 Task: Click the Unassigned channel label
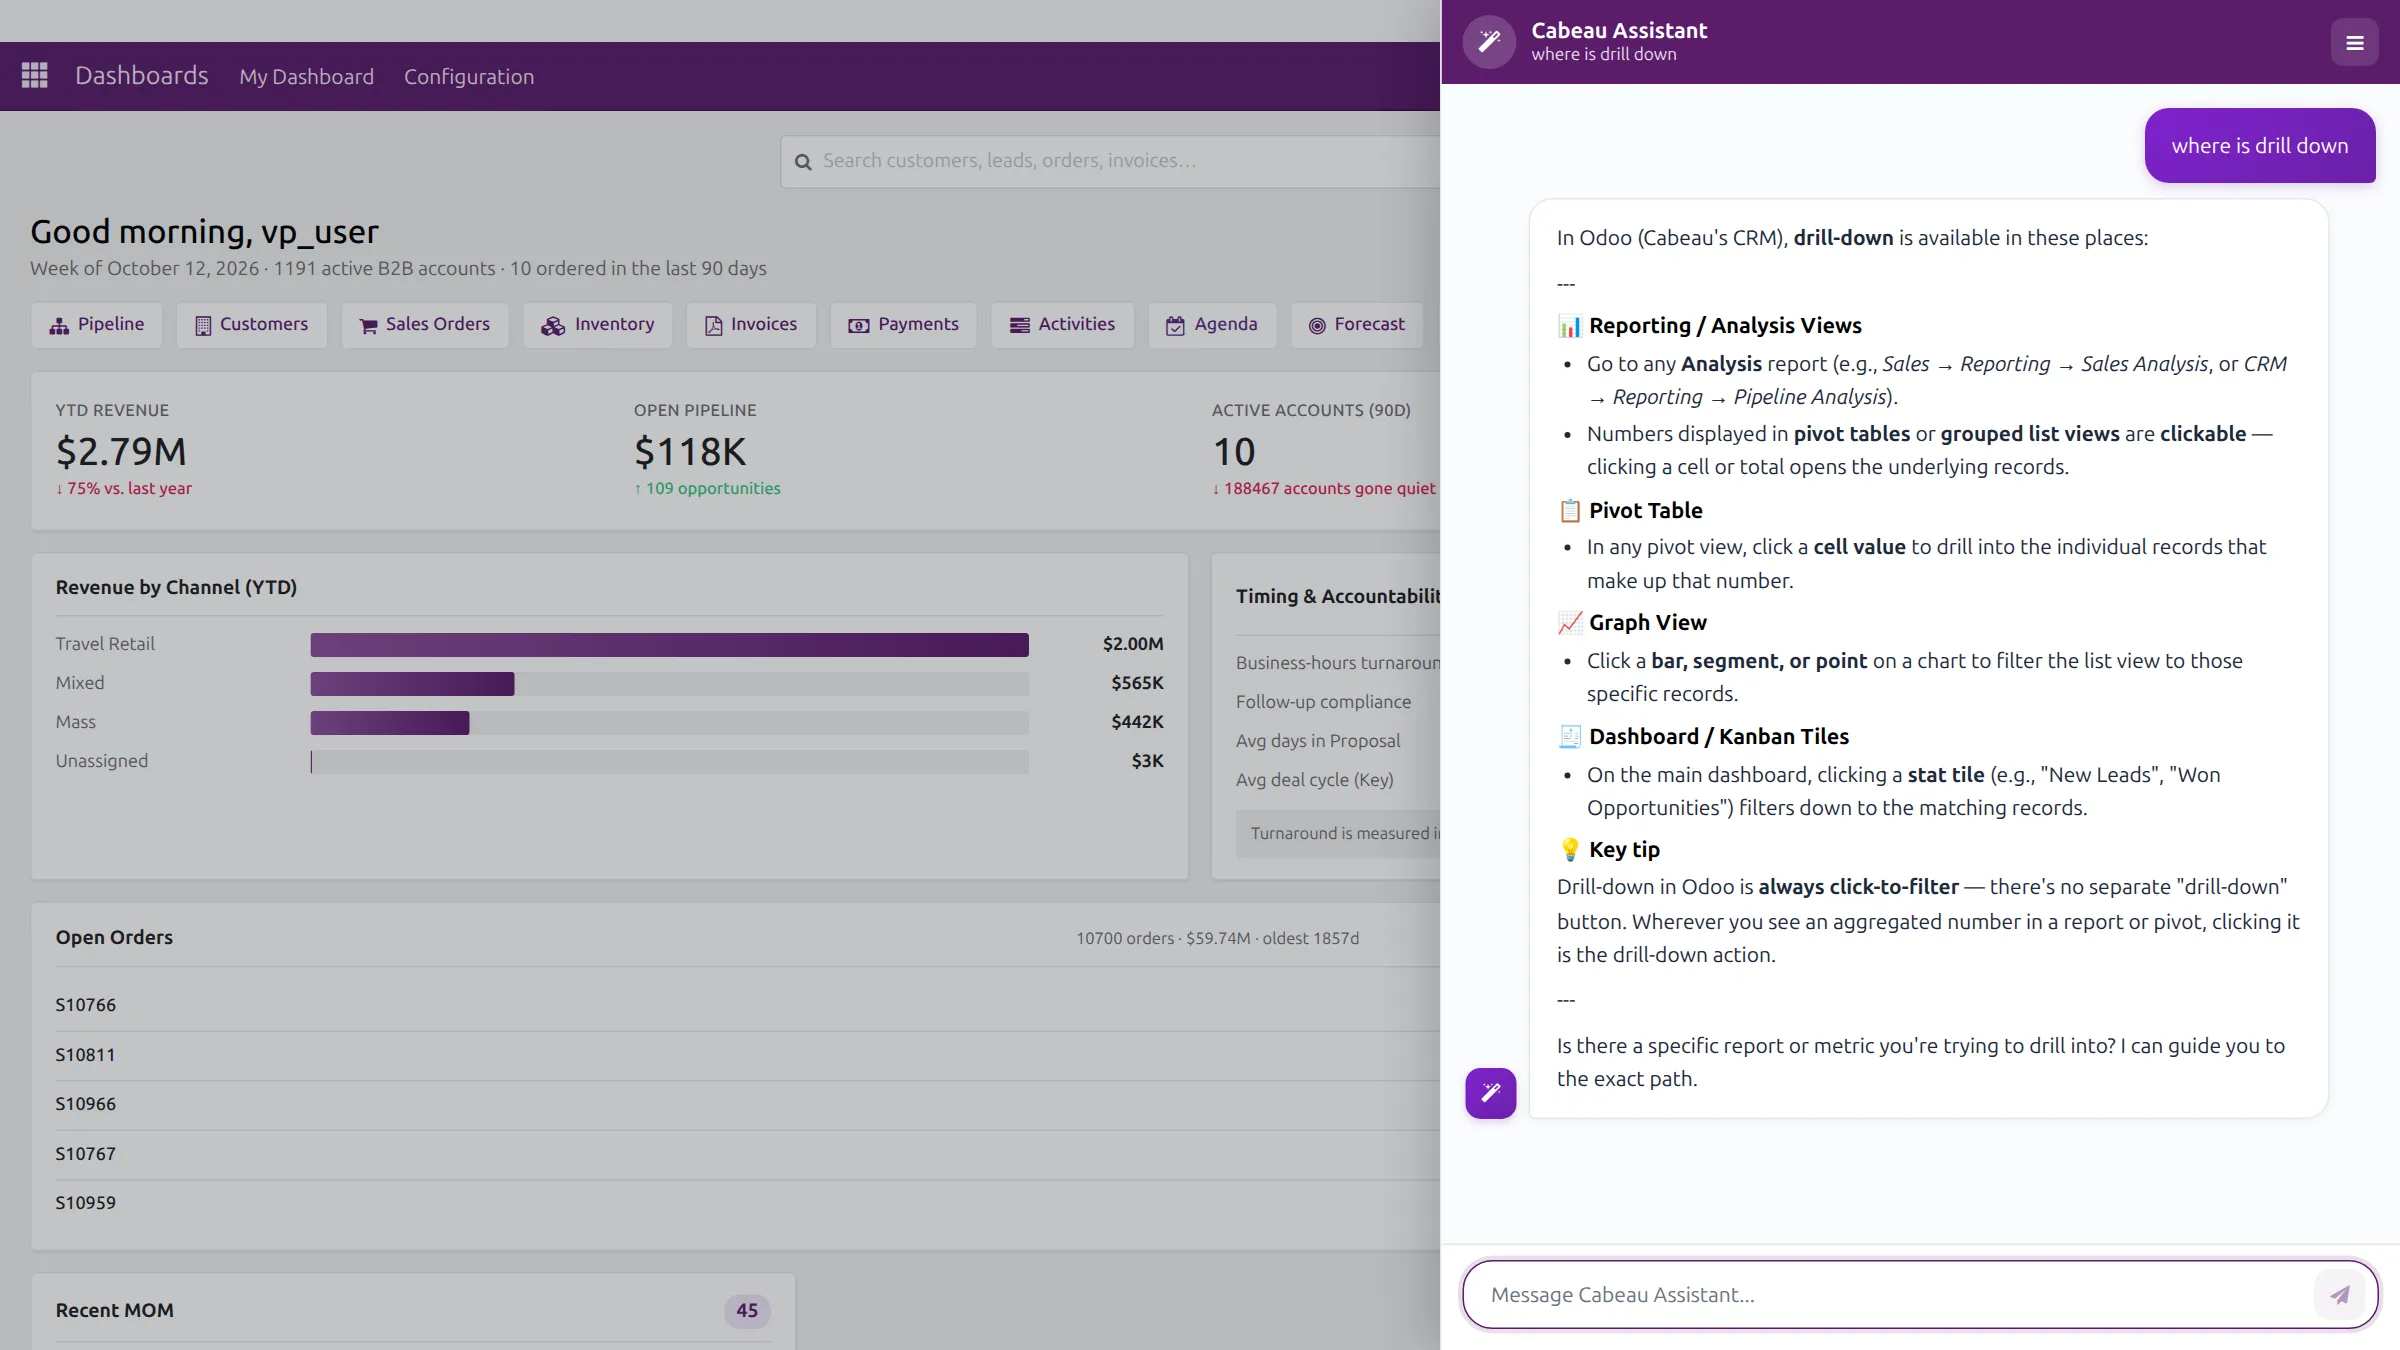pos(102,761)
